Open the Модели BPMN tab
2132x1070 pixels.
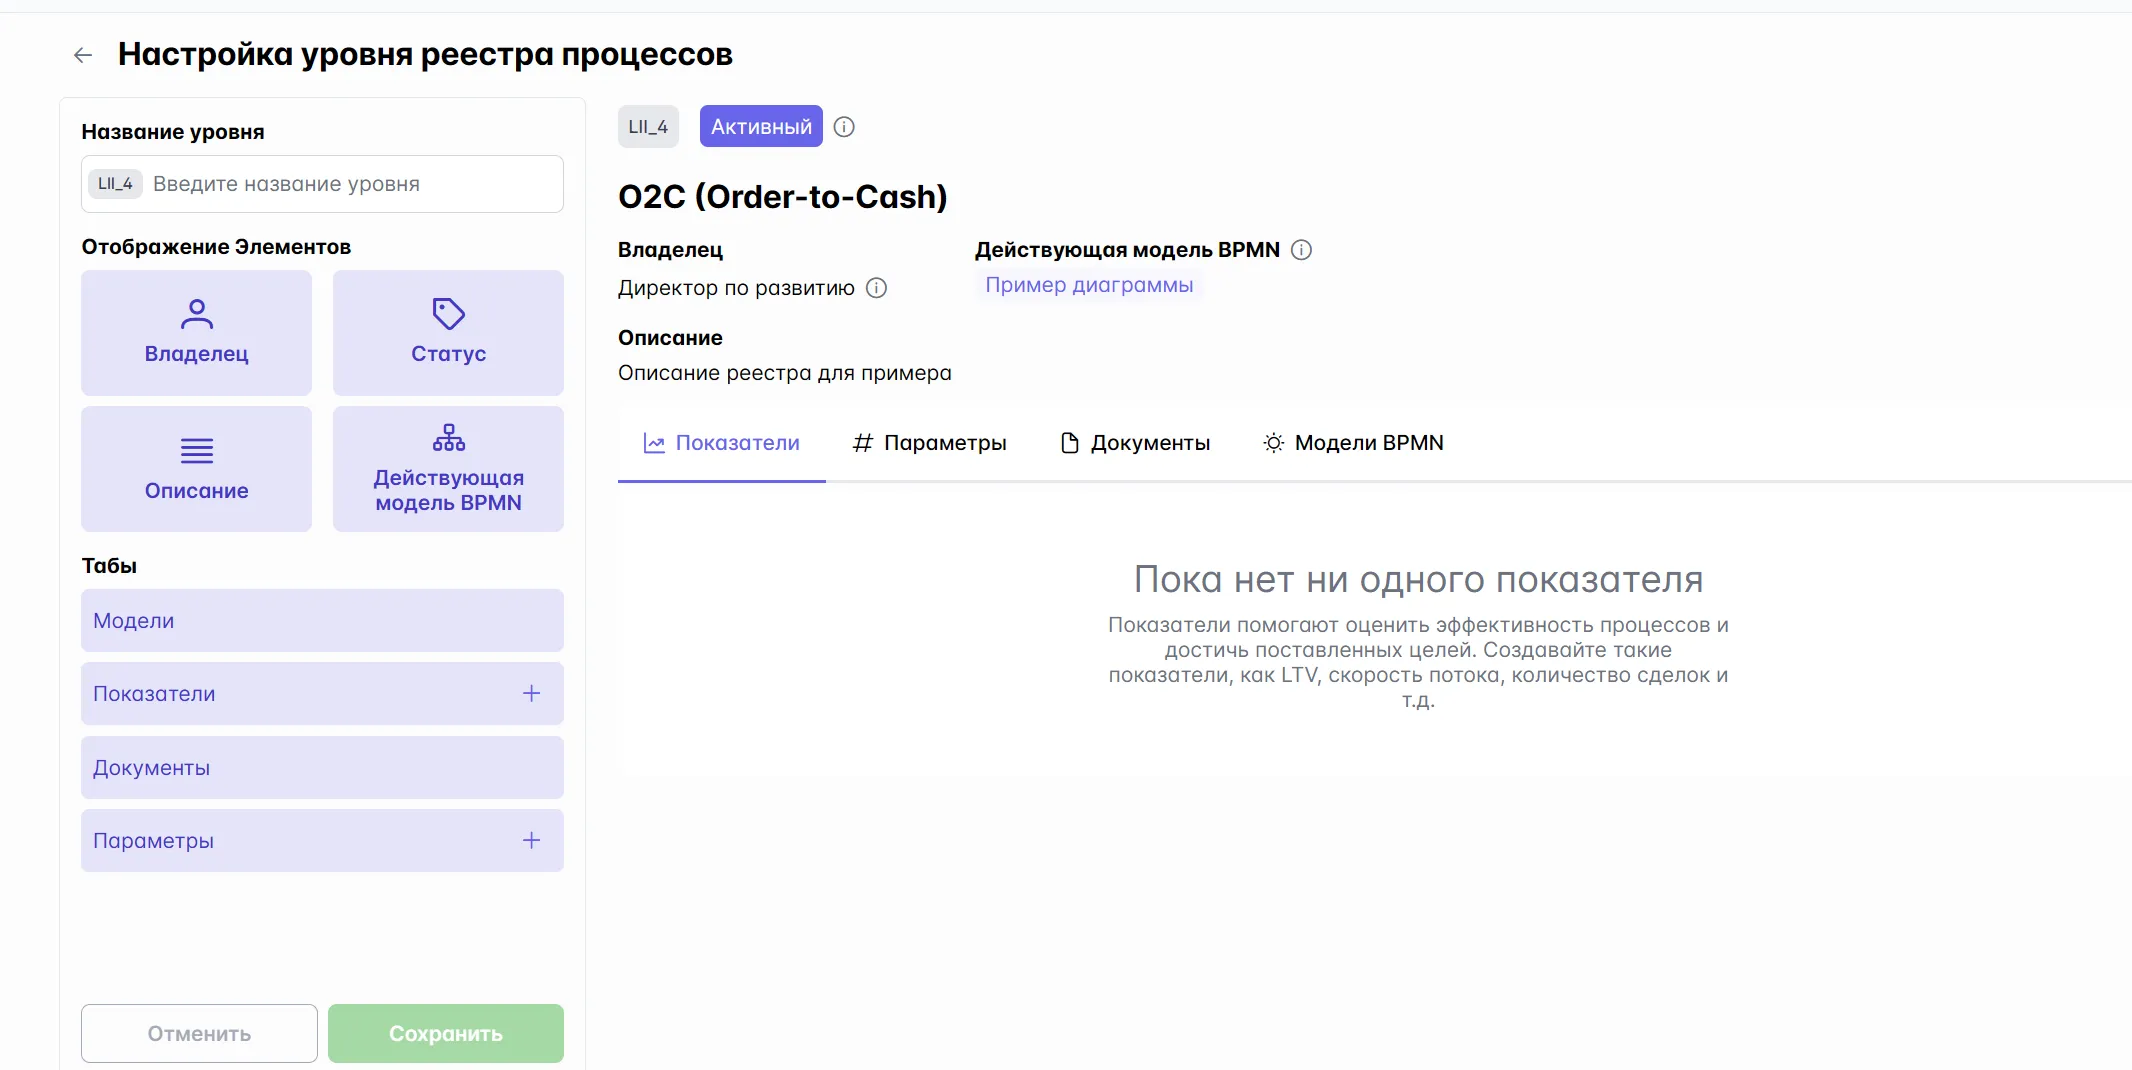(1353, 443)
